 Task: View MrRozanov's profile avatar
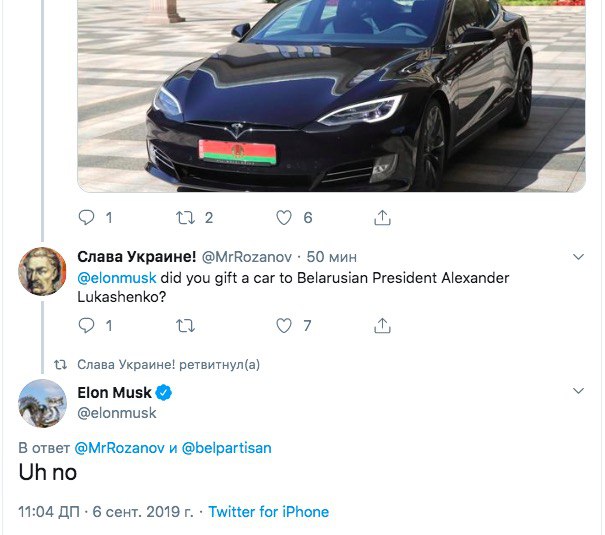click(42, 270)
